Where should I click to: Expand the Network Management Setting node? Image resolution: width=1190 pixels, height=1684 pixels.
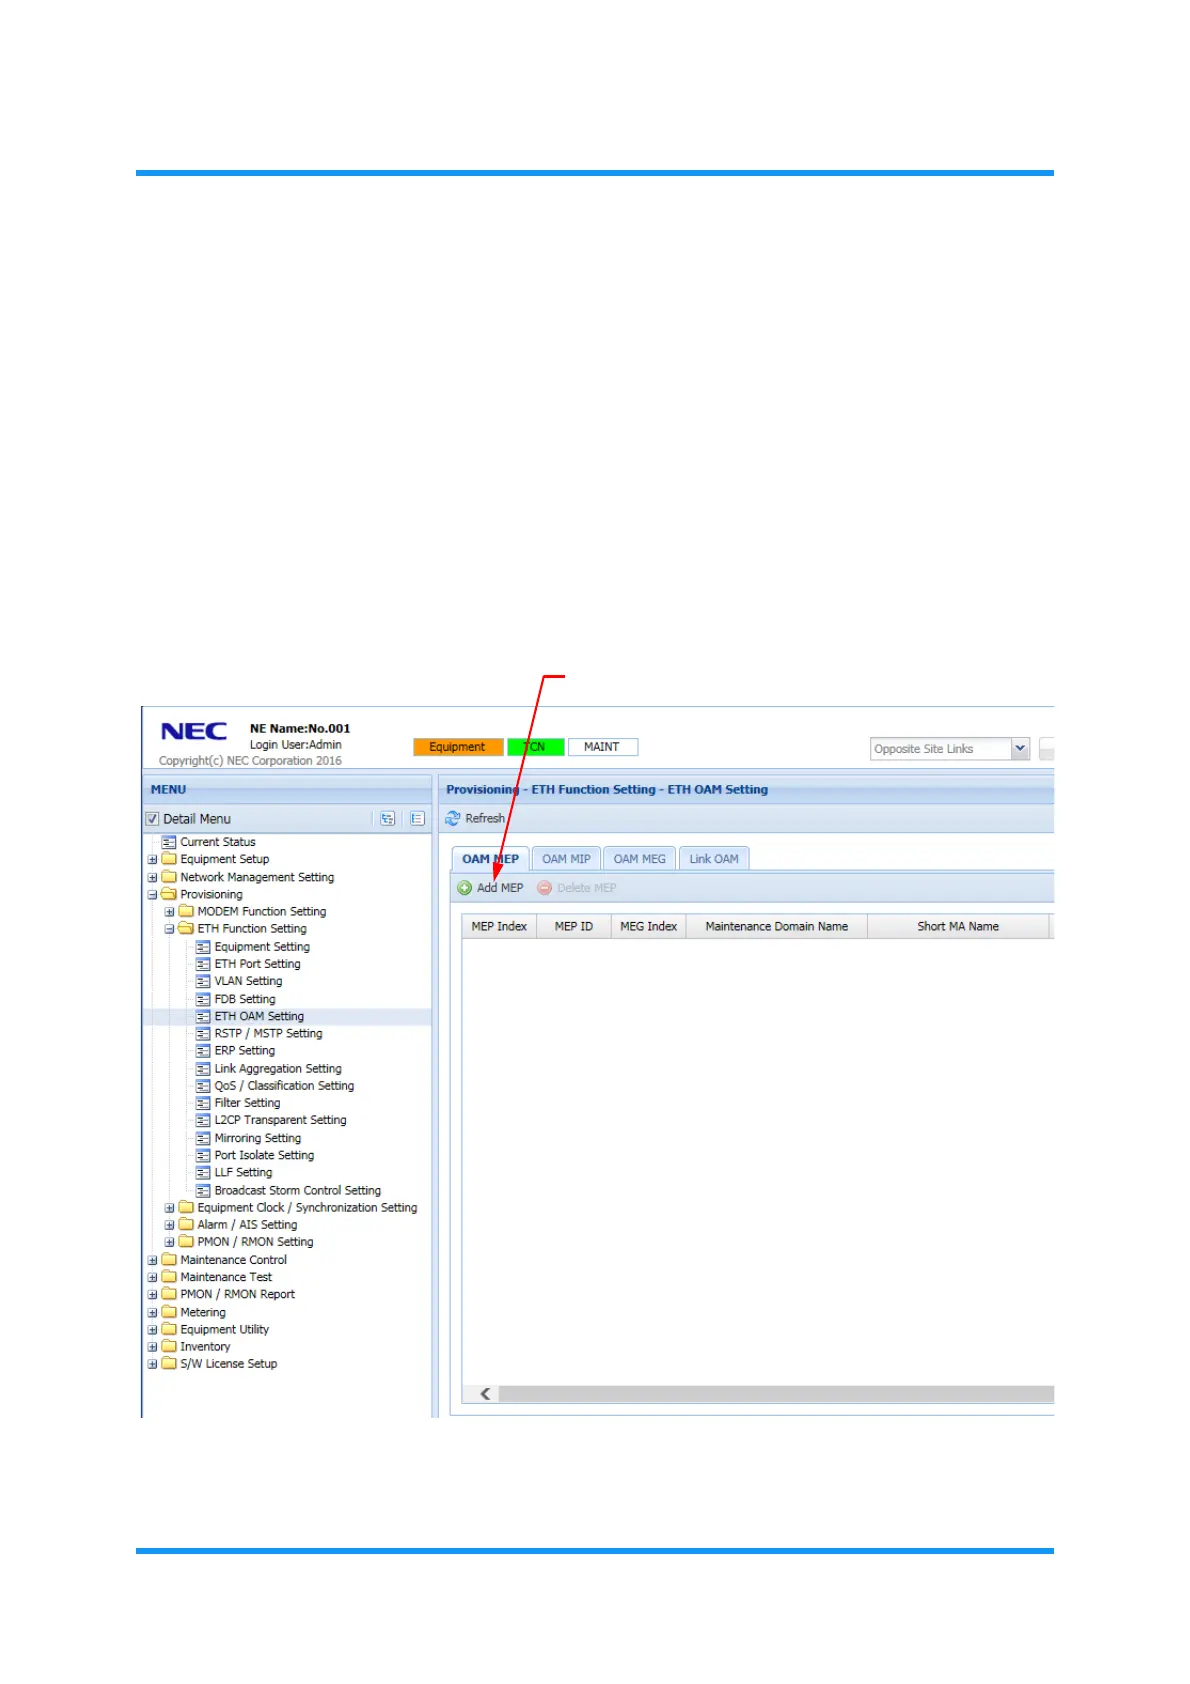[153, 877]
